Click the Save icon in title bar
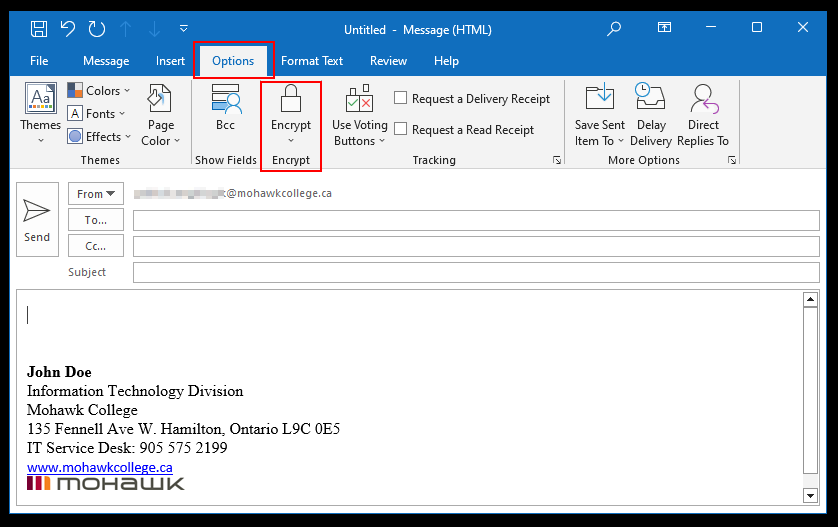838x527 pixels. tap(39, 29)
